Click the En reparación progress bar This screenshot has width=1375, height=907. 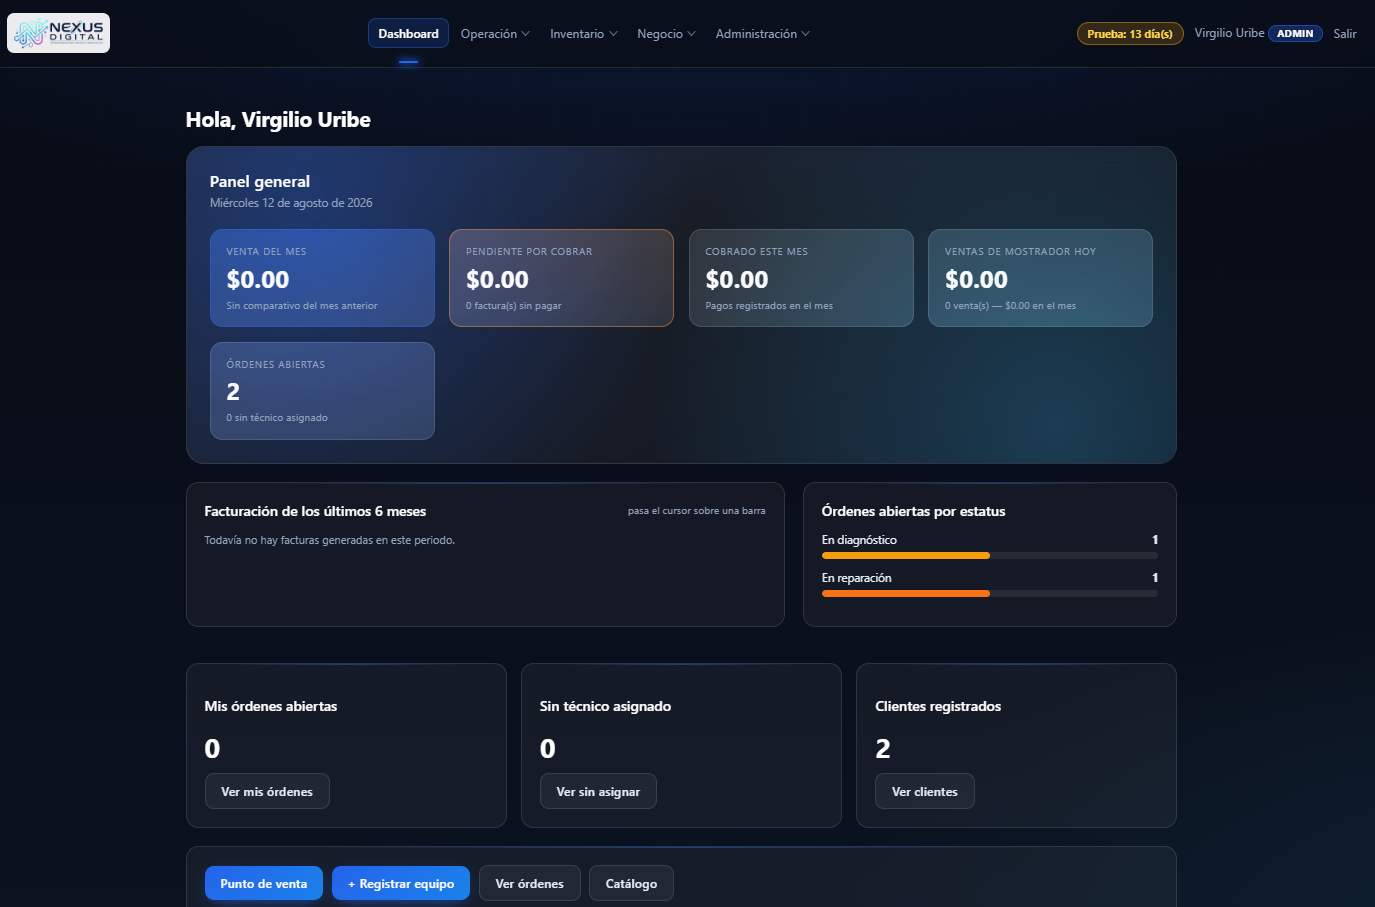coord(990,593)
